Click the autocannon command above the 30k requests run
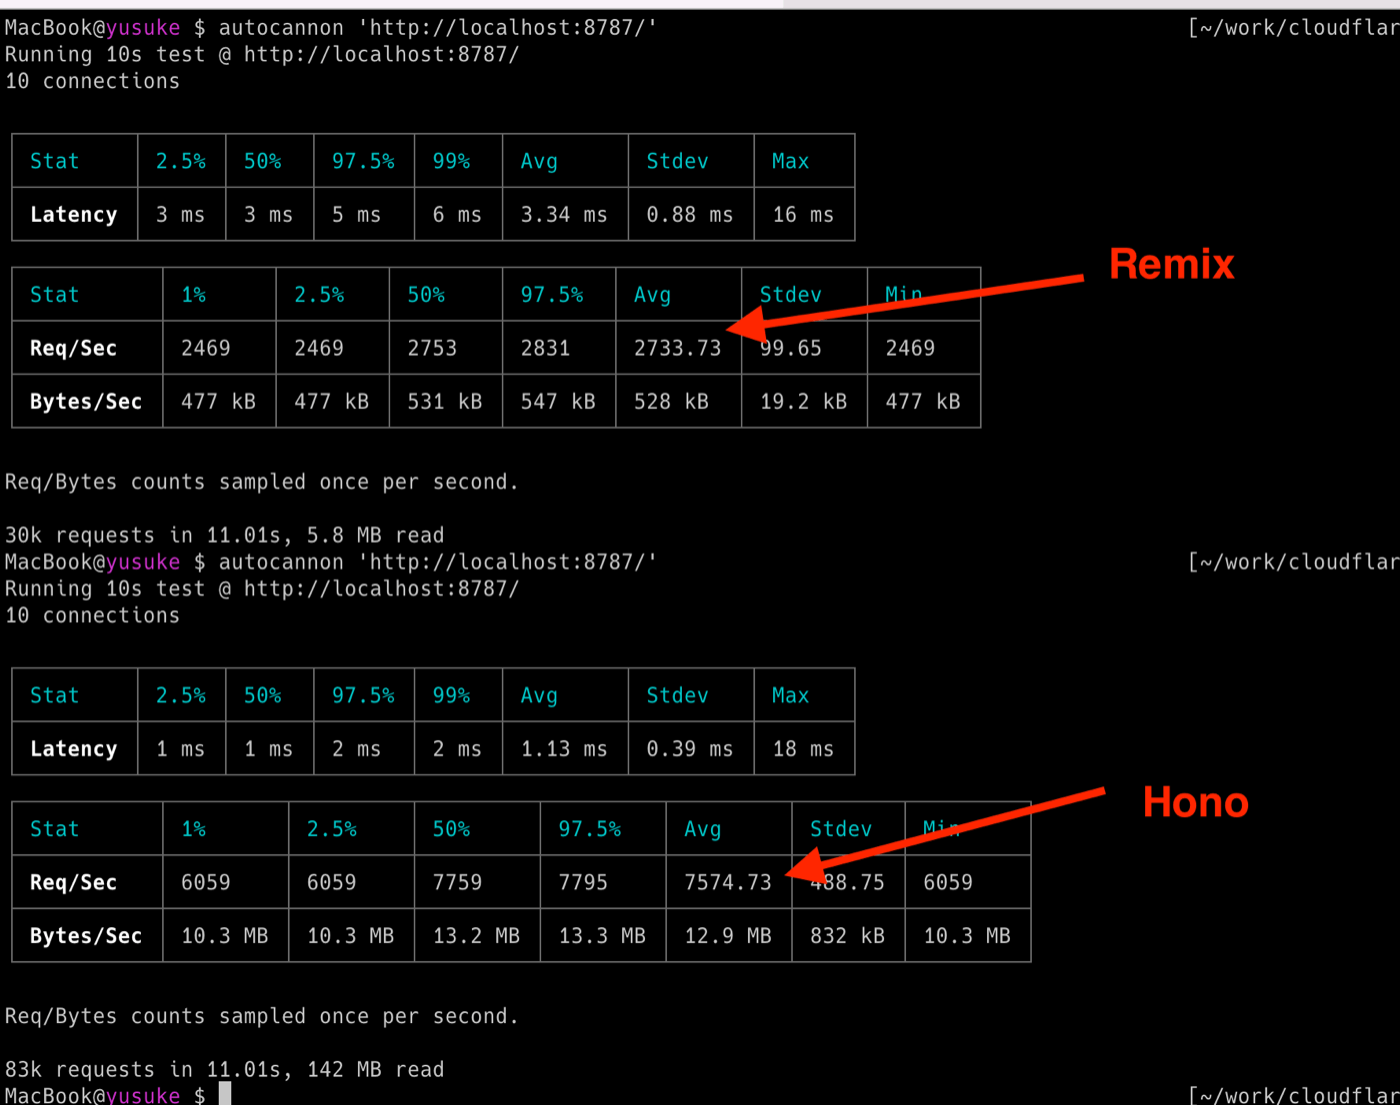The image size is (1400, 1105). 438,27
